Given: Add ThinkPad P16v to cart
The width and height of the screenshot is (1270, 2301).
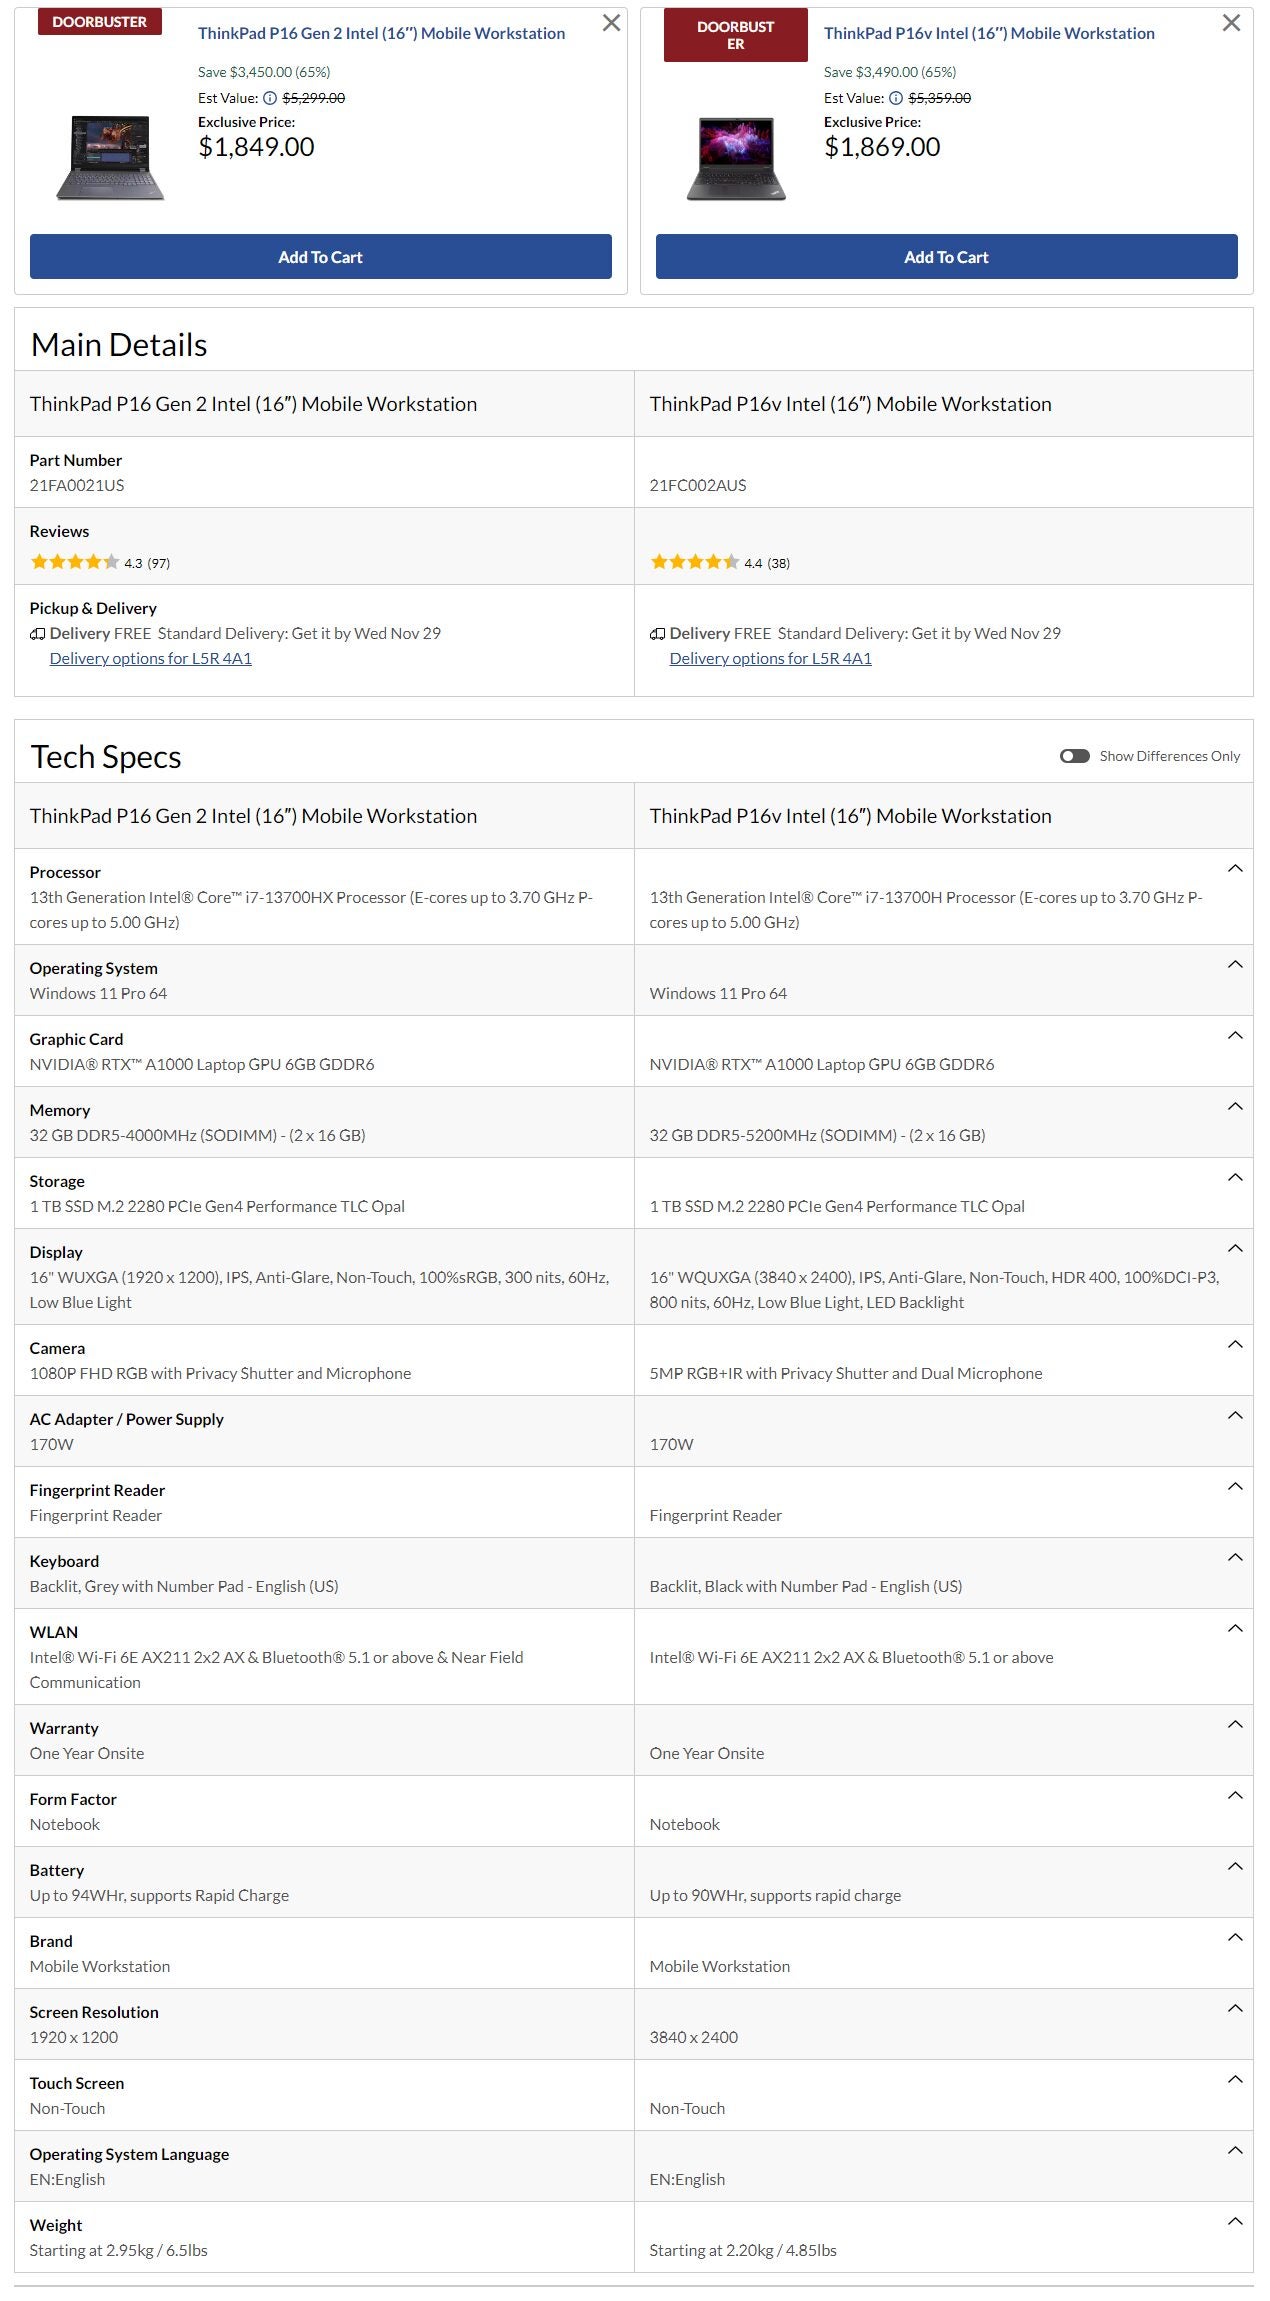Looking at the screenshot, I should [x=946, y=257].
